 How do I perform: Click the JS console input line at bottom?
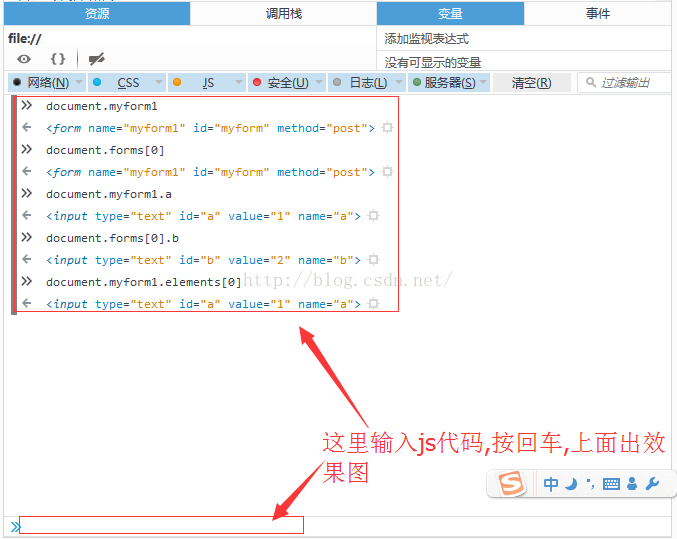click(161, 525)
